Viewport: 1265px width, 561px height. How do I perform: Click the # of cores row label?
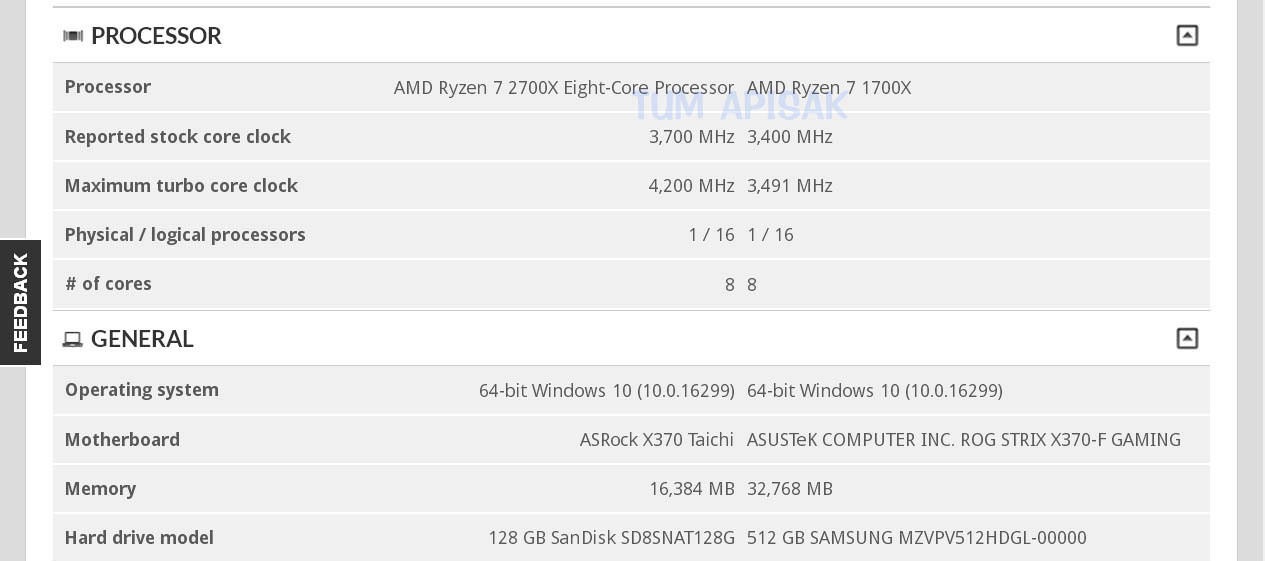[108, 284]
